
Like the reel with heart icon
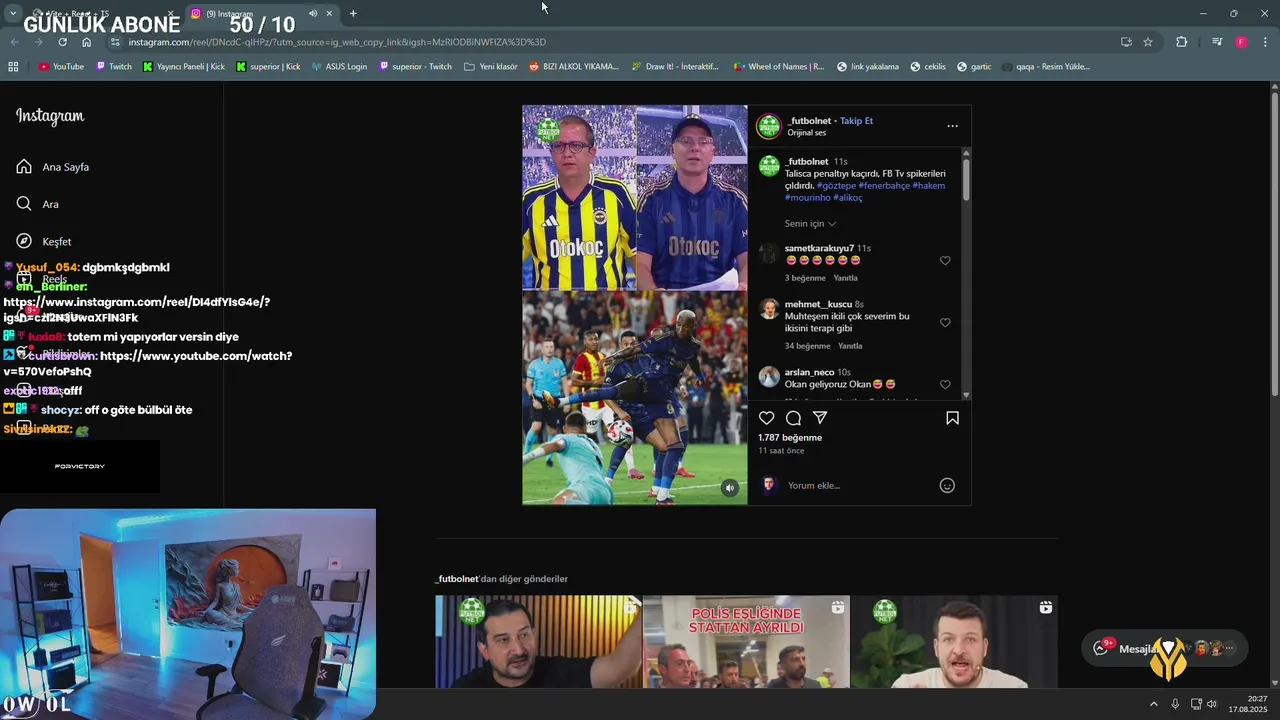point(766,418)
